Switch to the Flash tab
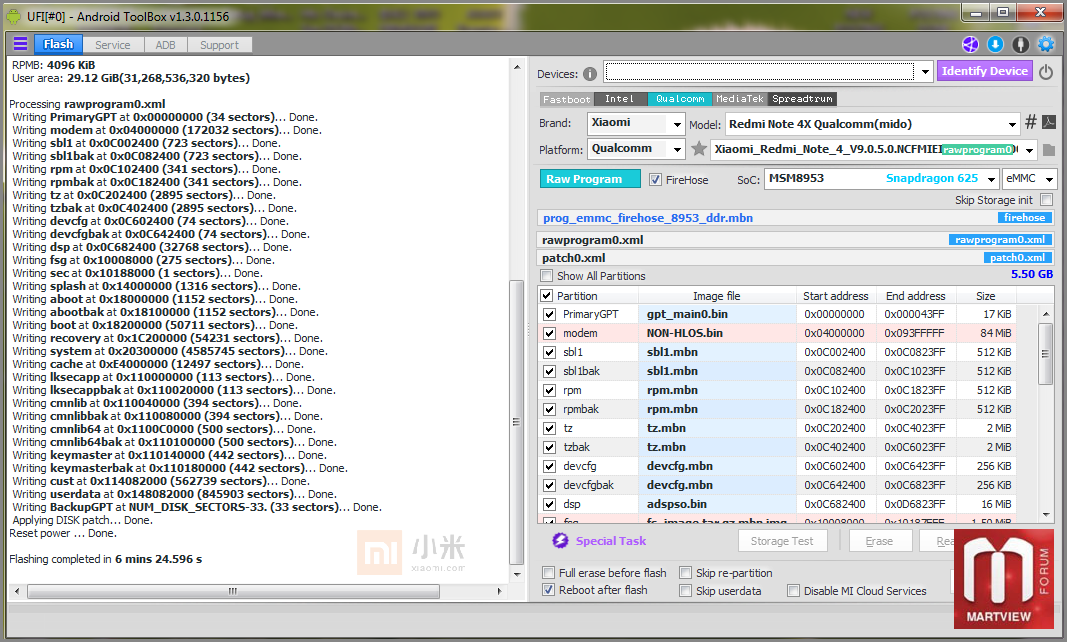Image resolution: width=1067 pixels, height=642 pixels. (58, 44)
